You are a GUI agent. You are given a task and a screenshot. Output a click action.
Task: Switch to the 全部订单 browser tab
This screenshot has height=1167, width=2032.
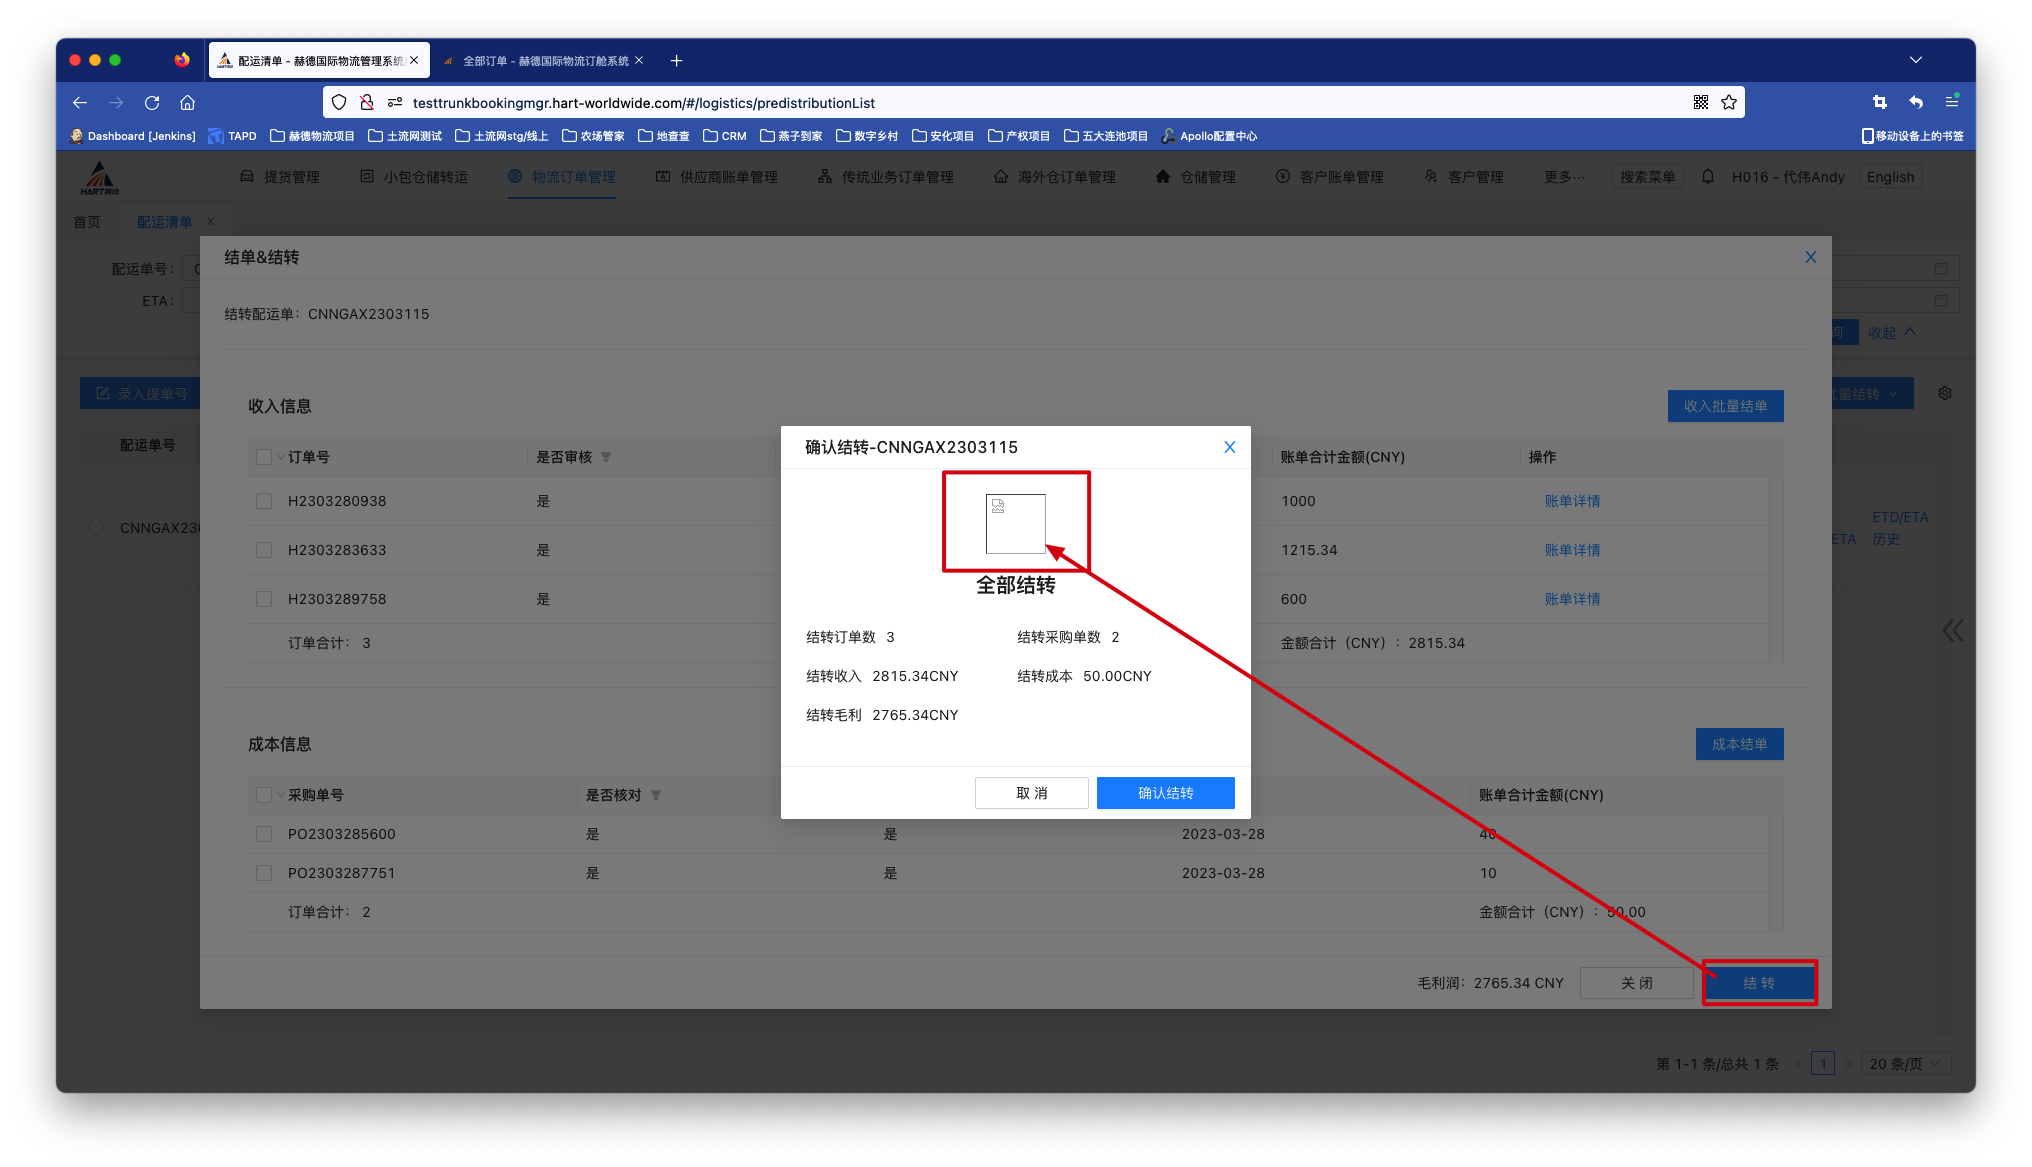[x=545, y=61]
